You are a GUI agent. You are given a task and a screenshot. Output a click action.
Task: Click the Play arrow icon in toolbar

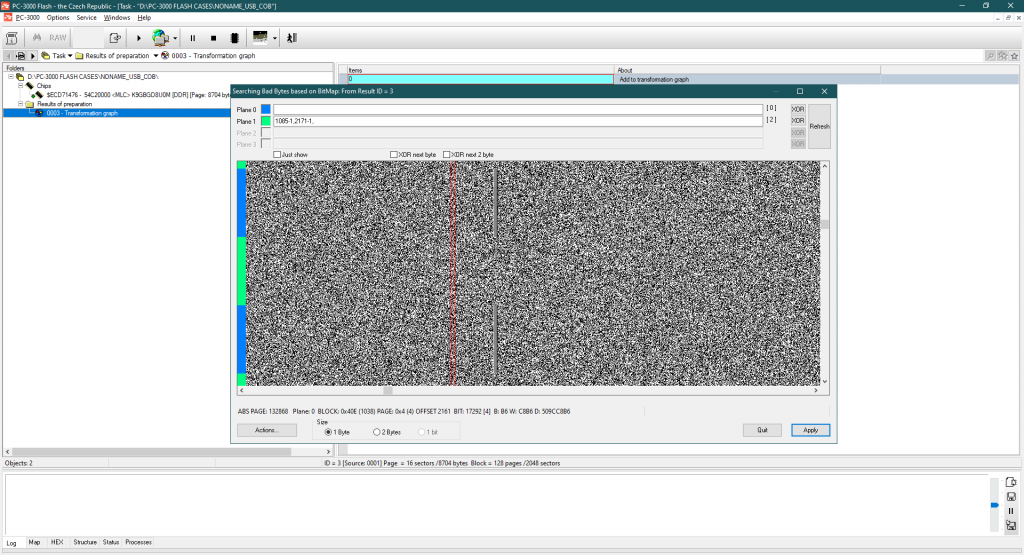tap(138, 38)
